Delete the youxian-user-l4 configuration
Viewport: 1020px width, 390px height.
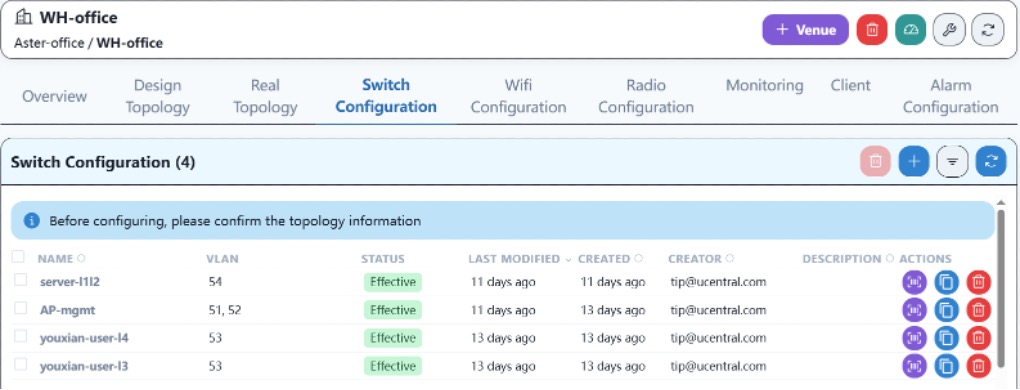pos(978,338)
